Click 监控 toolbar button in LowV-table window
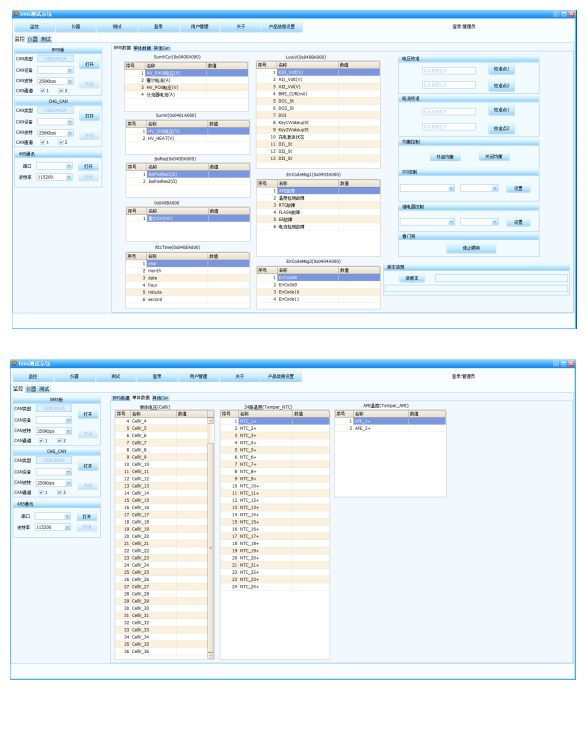The image size is (587, 731). (35, 27)
